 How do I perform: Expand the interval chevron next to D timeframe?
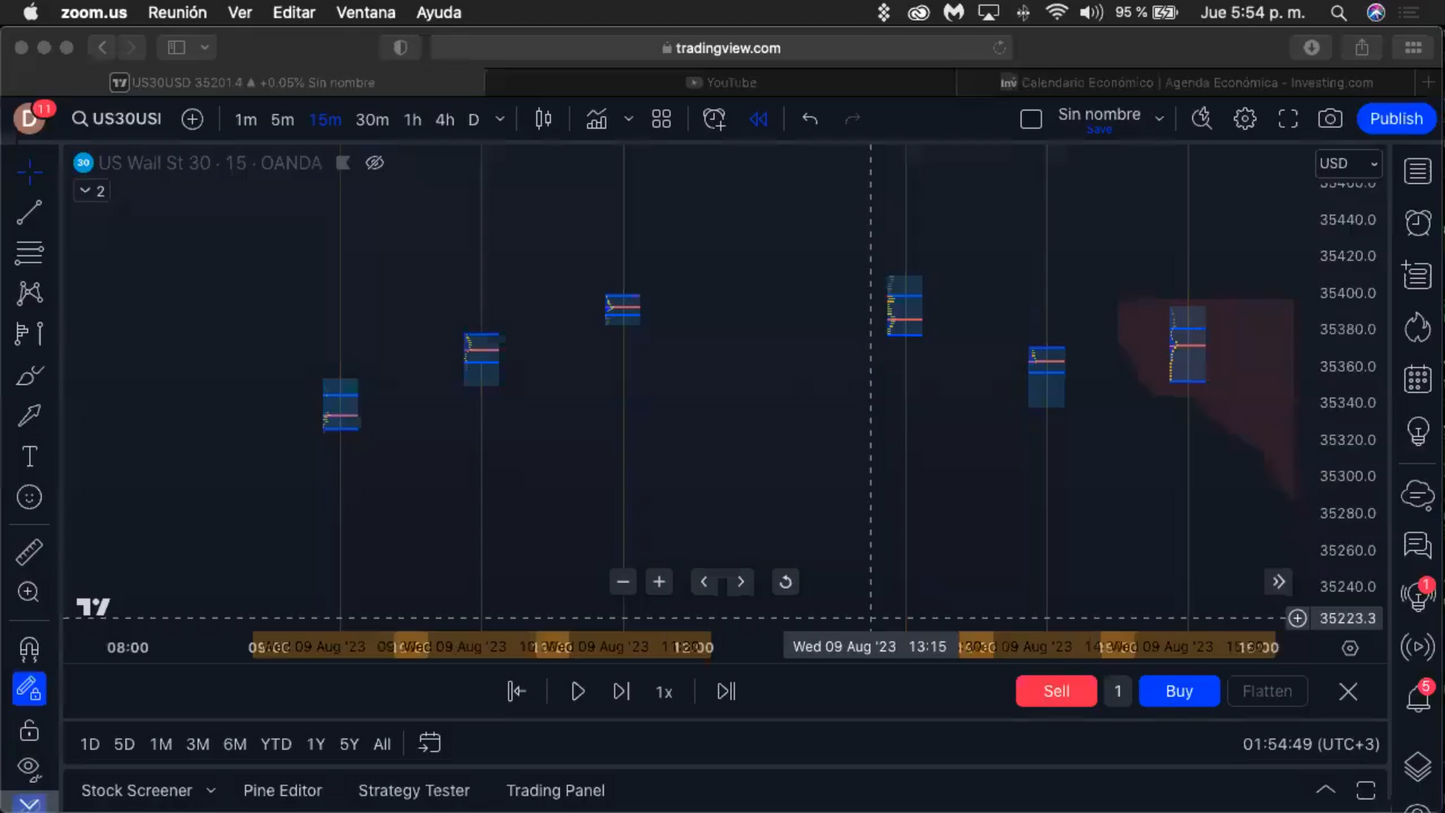(x=499, y=118)
